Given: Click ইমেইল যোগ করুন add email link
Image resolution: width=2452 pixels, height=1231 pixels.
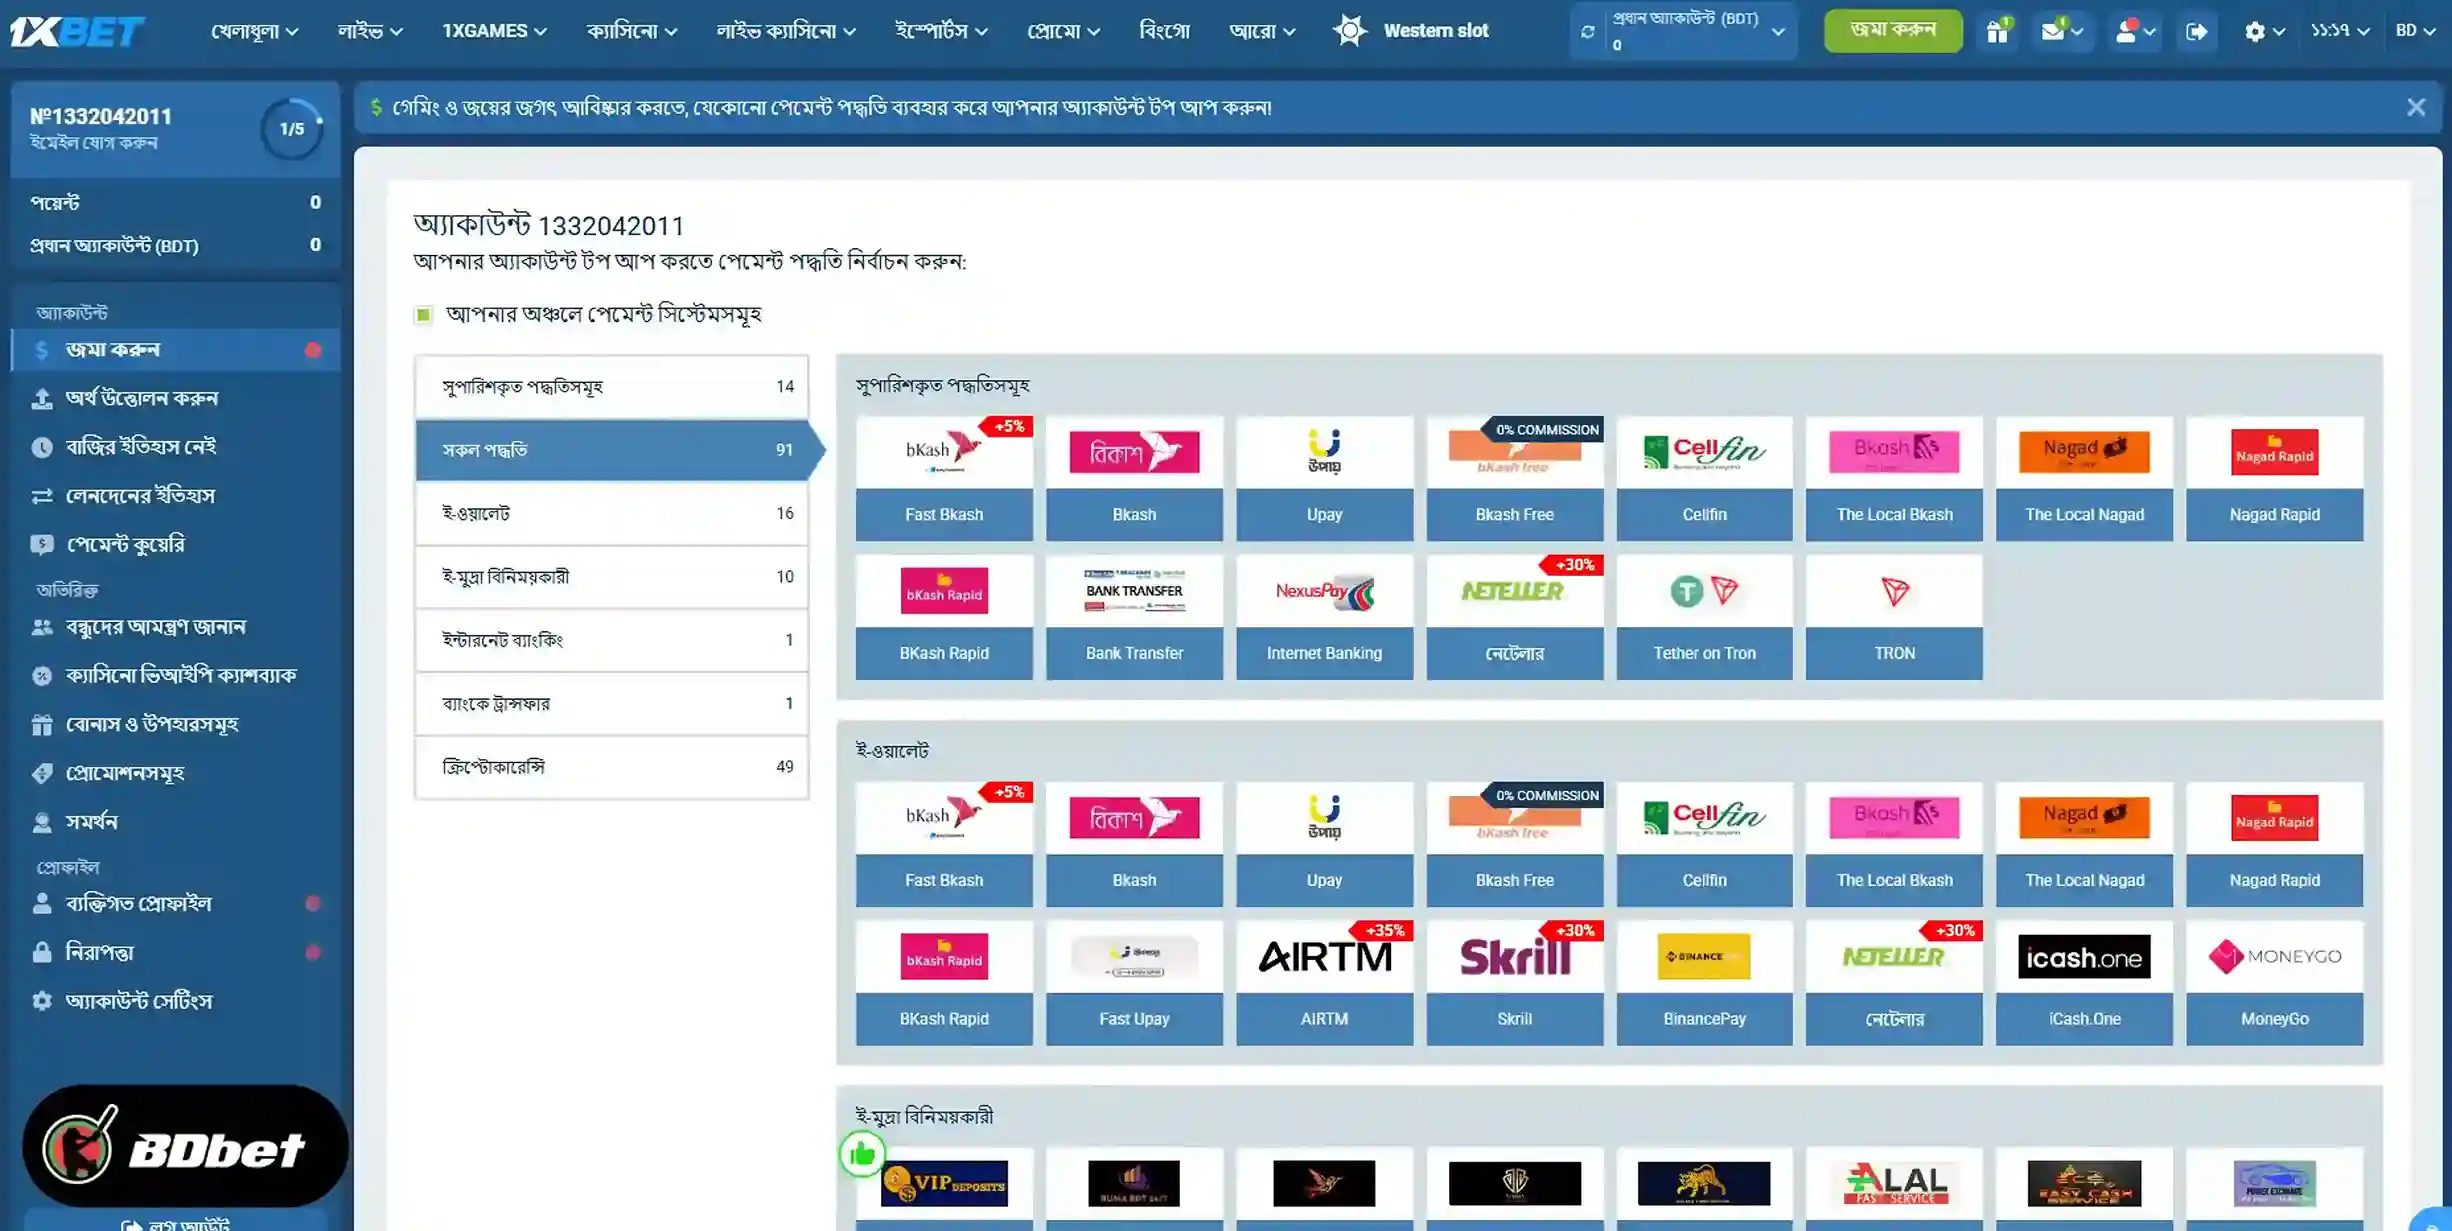Looking at the screenshot, I should point(94,143).
